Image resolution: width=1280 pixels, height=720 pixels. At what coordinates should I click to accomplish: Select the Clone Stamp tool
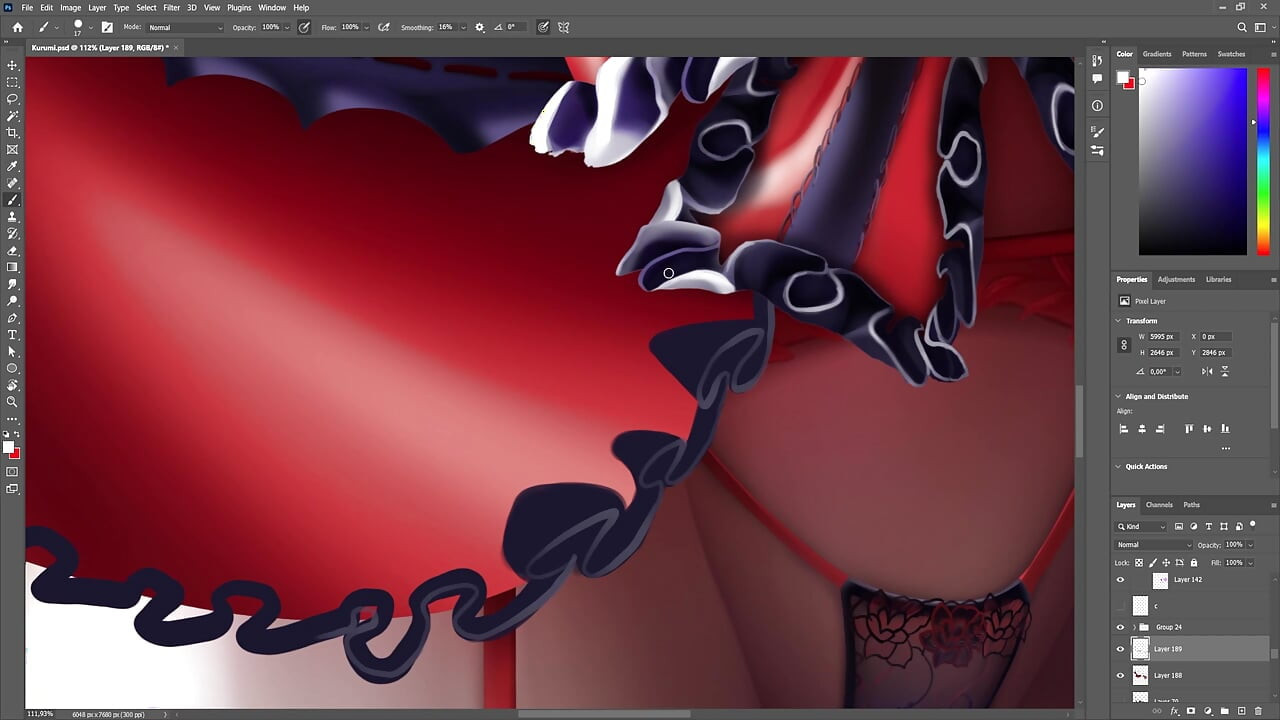pos(13,217)
